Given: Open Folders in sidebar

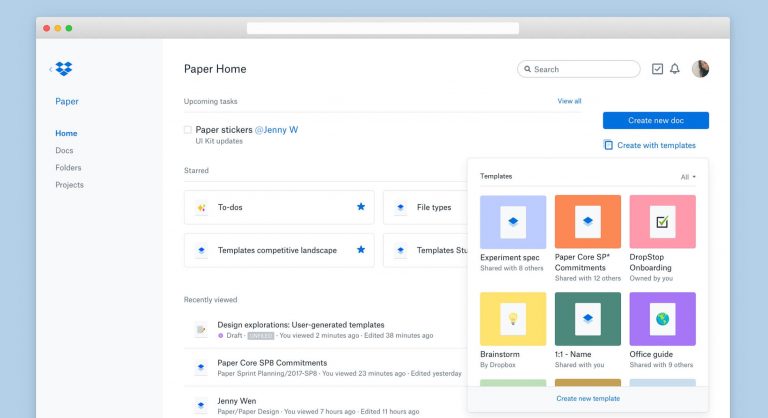Looking at the screenshot, I should pos(68,168).
